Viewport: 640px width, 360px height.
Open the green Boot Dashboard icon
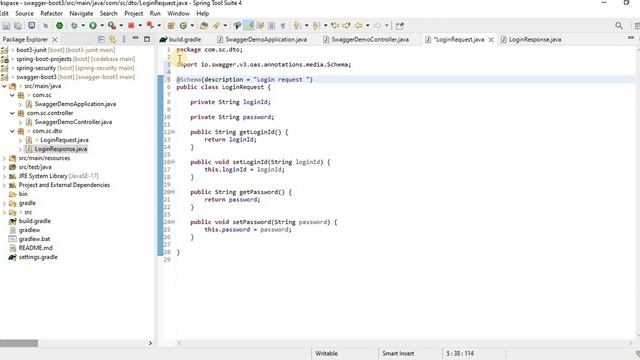coord(60,26)
